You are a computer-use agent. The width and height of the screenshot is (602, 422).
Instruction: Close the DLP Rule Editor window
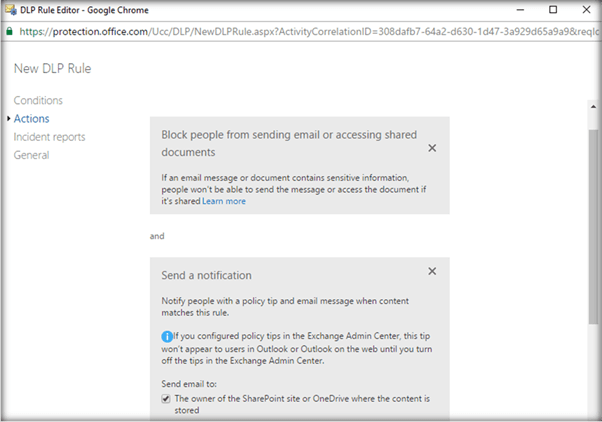click(x=586, y=10)
